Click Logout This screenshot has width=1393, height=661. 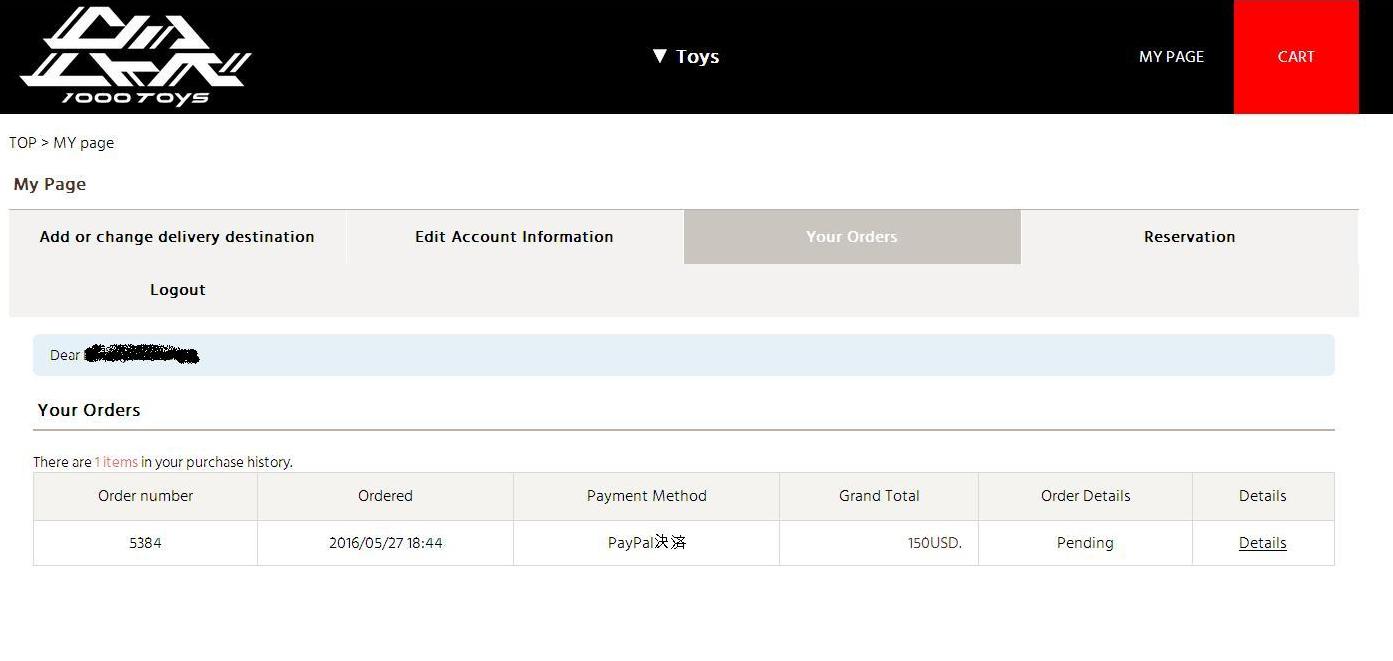point(178,290)
